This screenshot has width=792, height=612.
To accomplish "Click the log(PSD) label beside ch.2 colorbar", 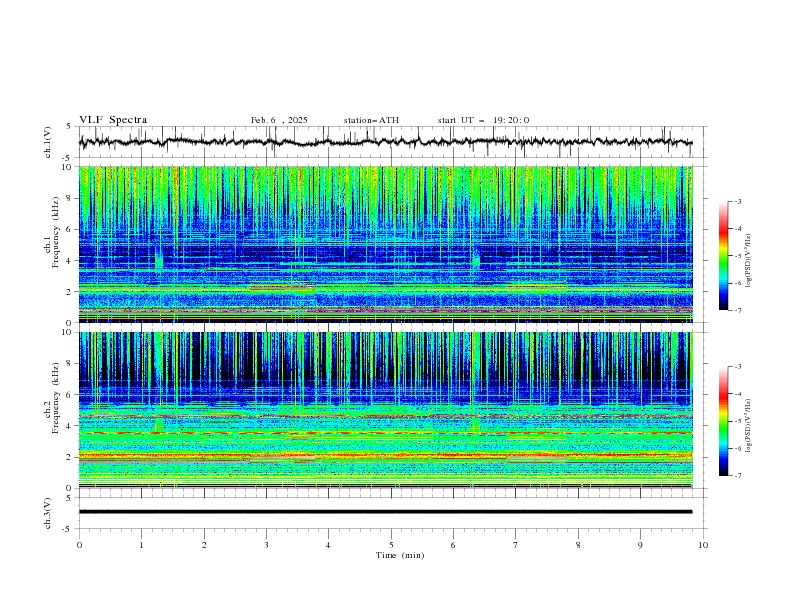I will [749, 425].
